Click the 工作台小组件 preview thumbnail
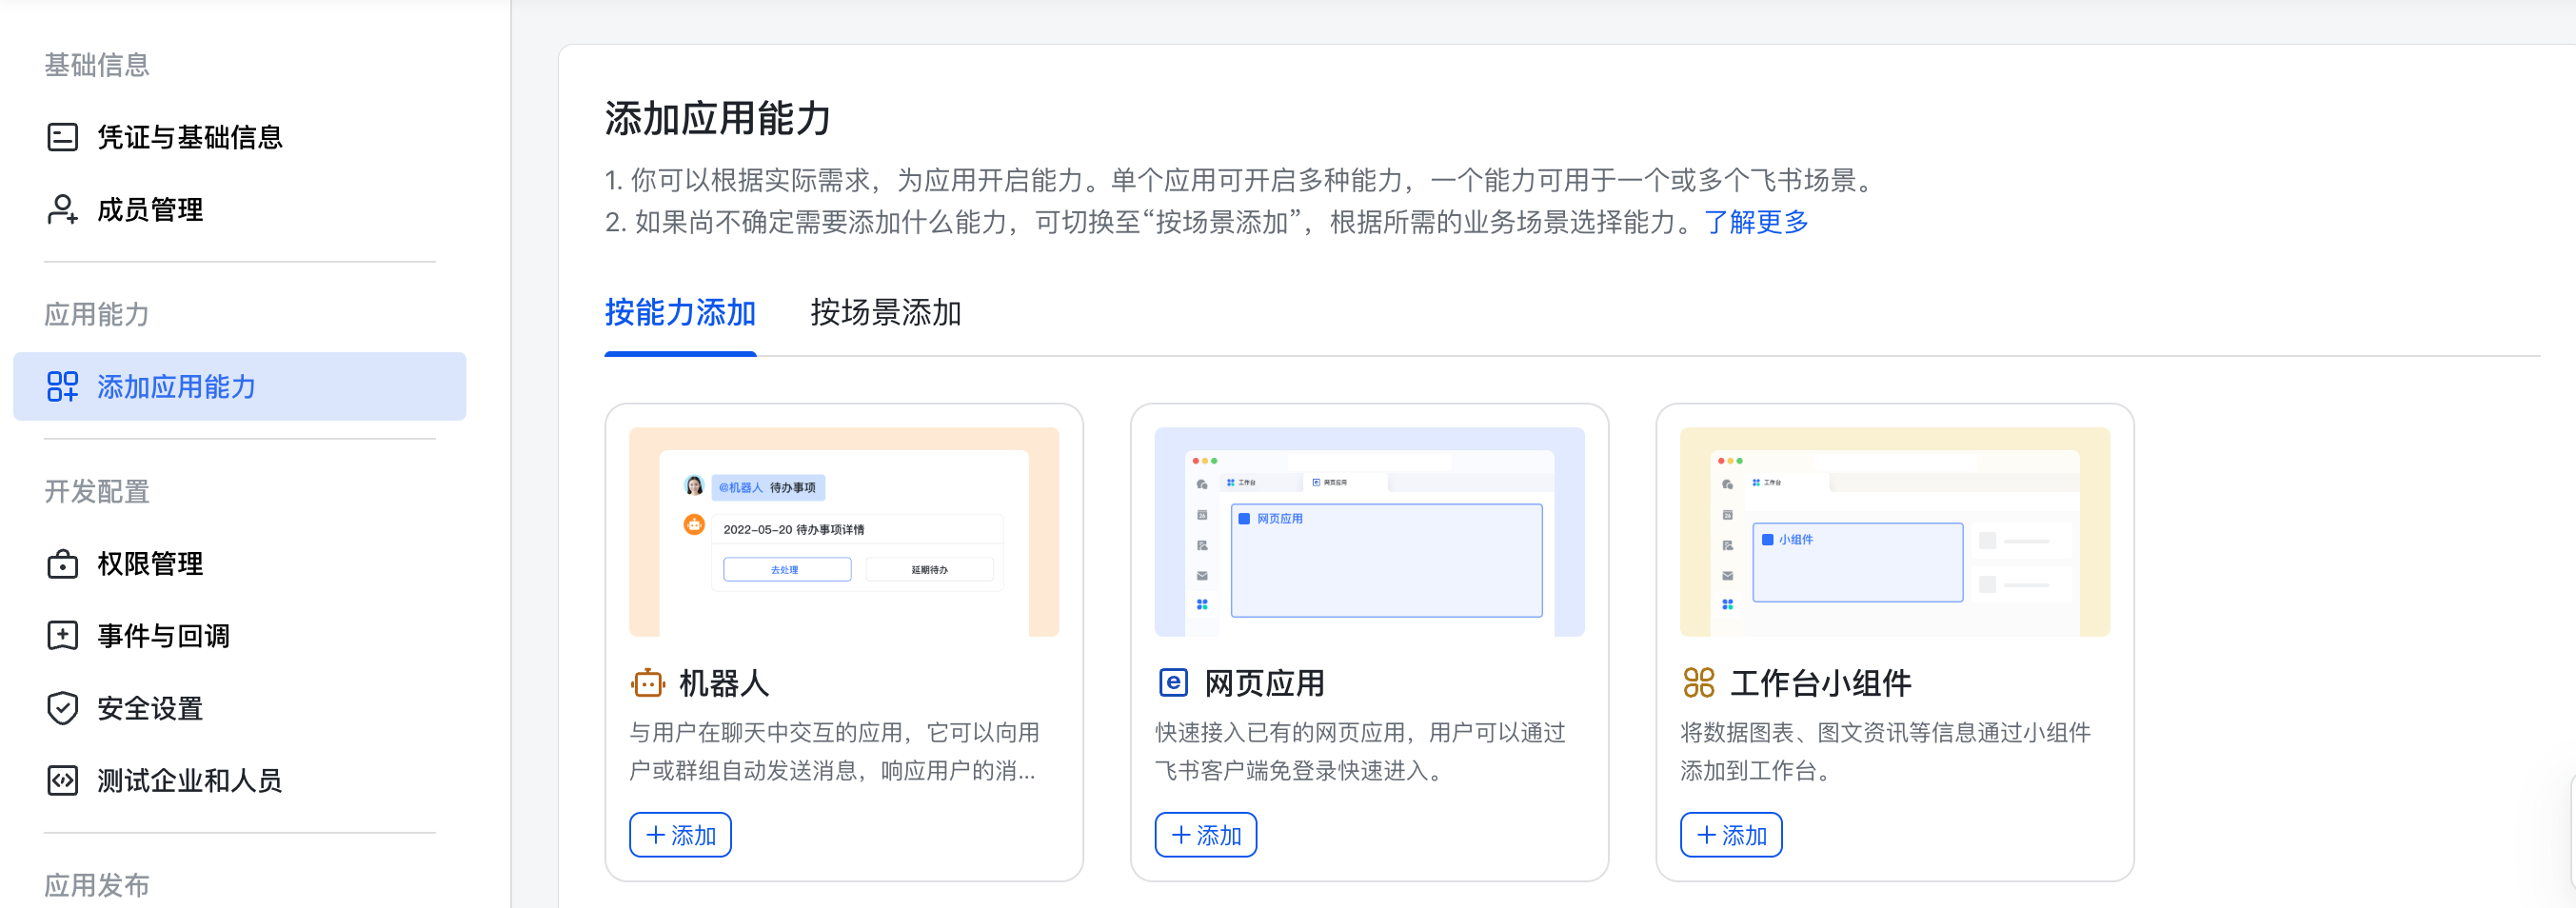2576x908 pixels. [x=1894, y=532]
